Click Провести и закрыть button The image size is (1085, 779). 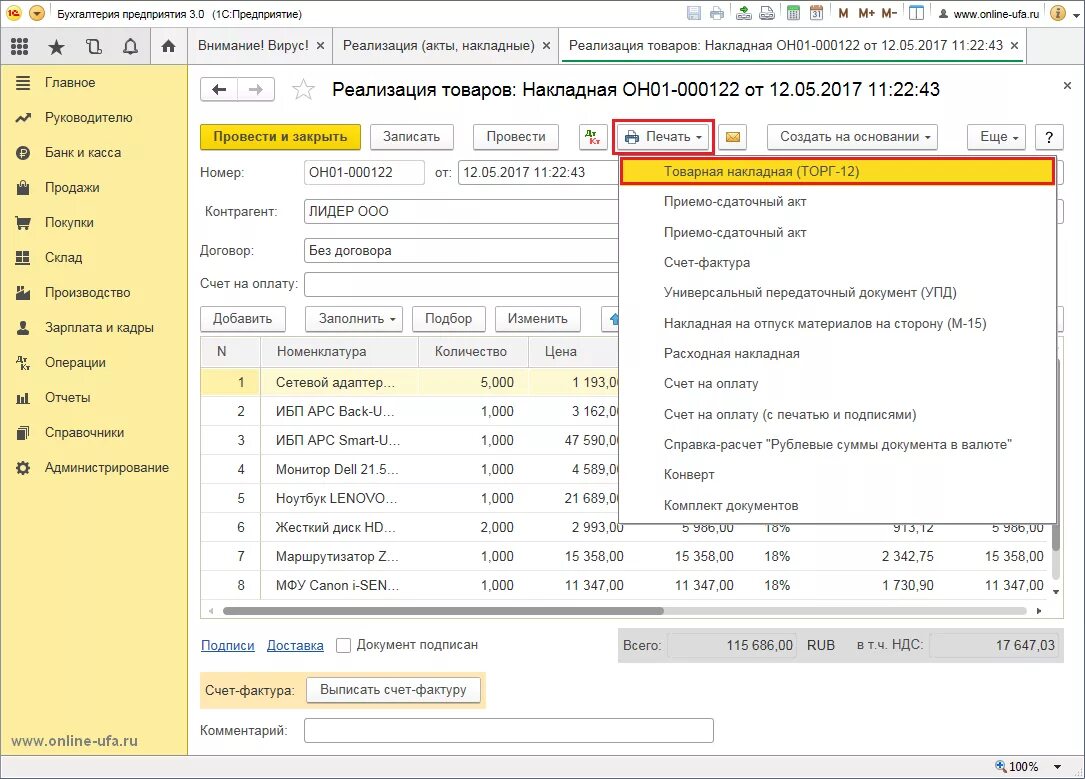tap(280, 137)
